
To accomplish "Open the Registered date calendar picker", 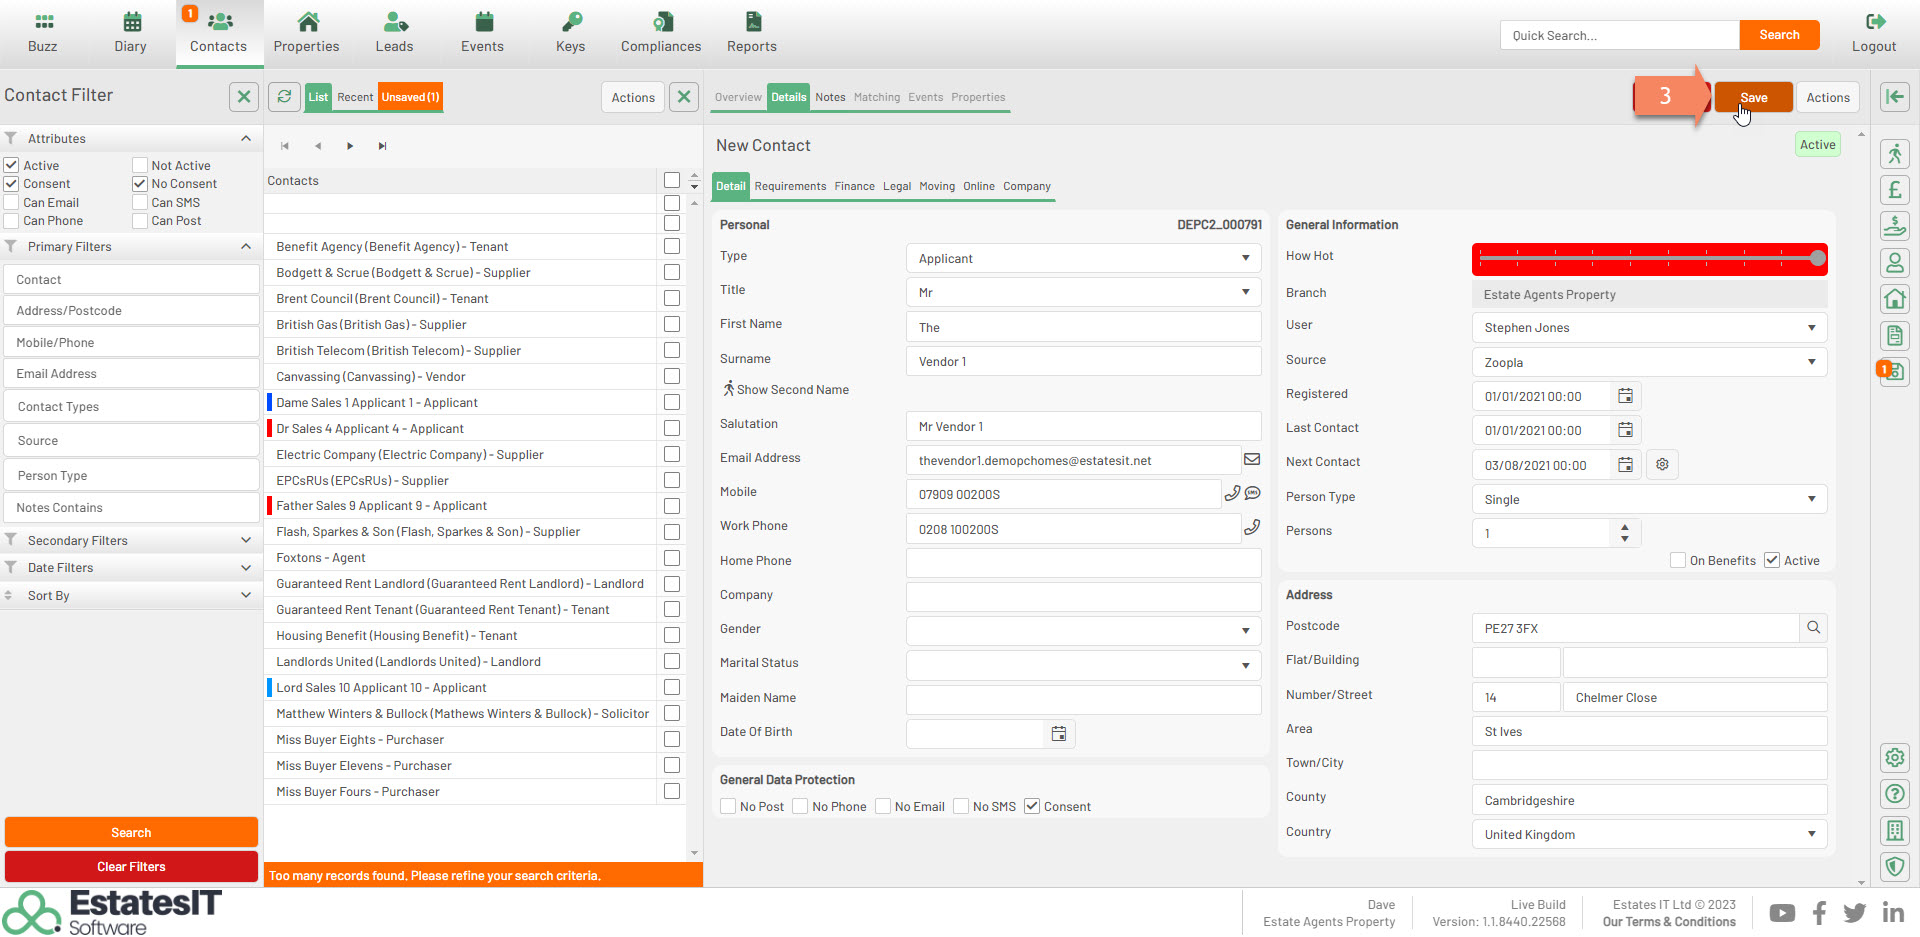I will [1625, 396].
